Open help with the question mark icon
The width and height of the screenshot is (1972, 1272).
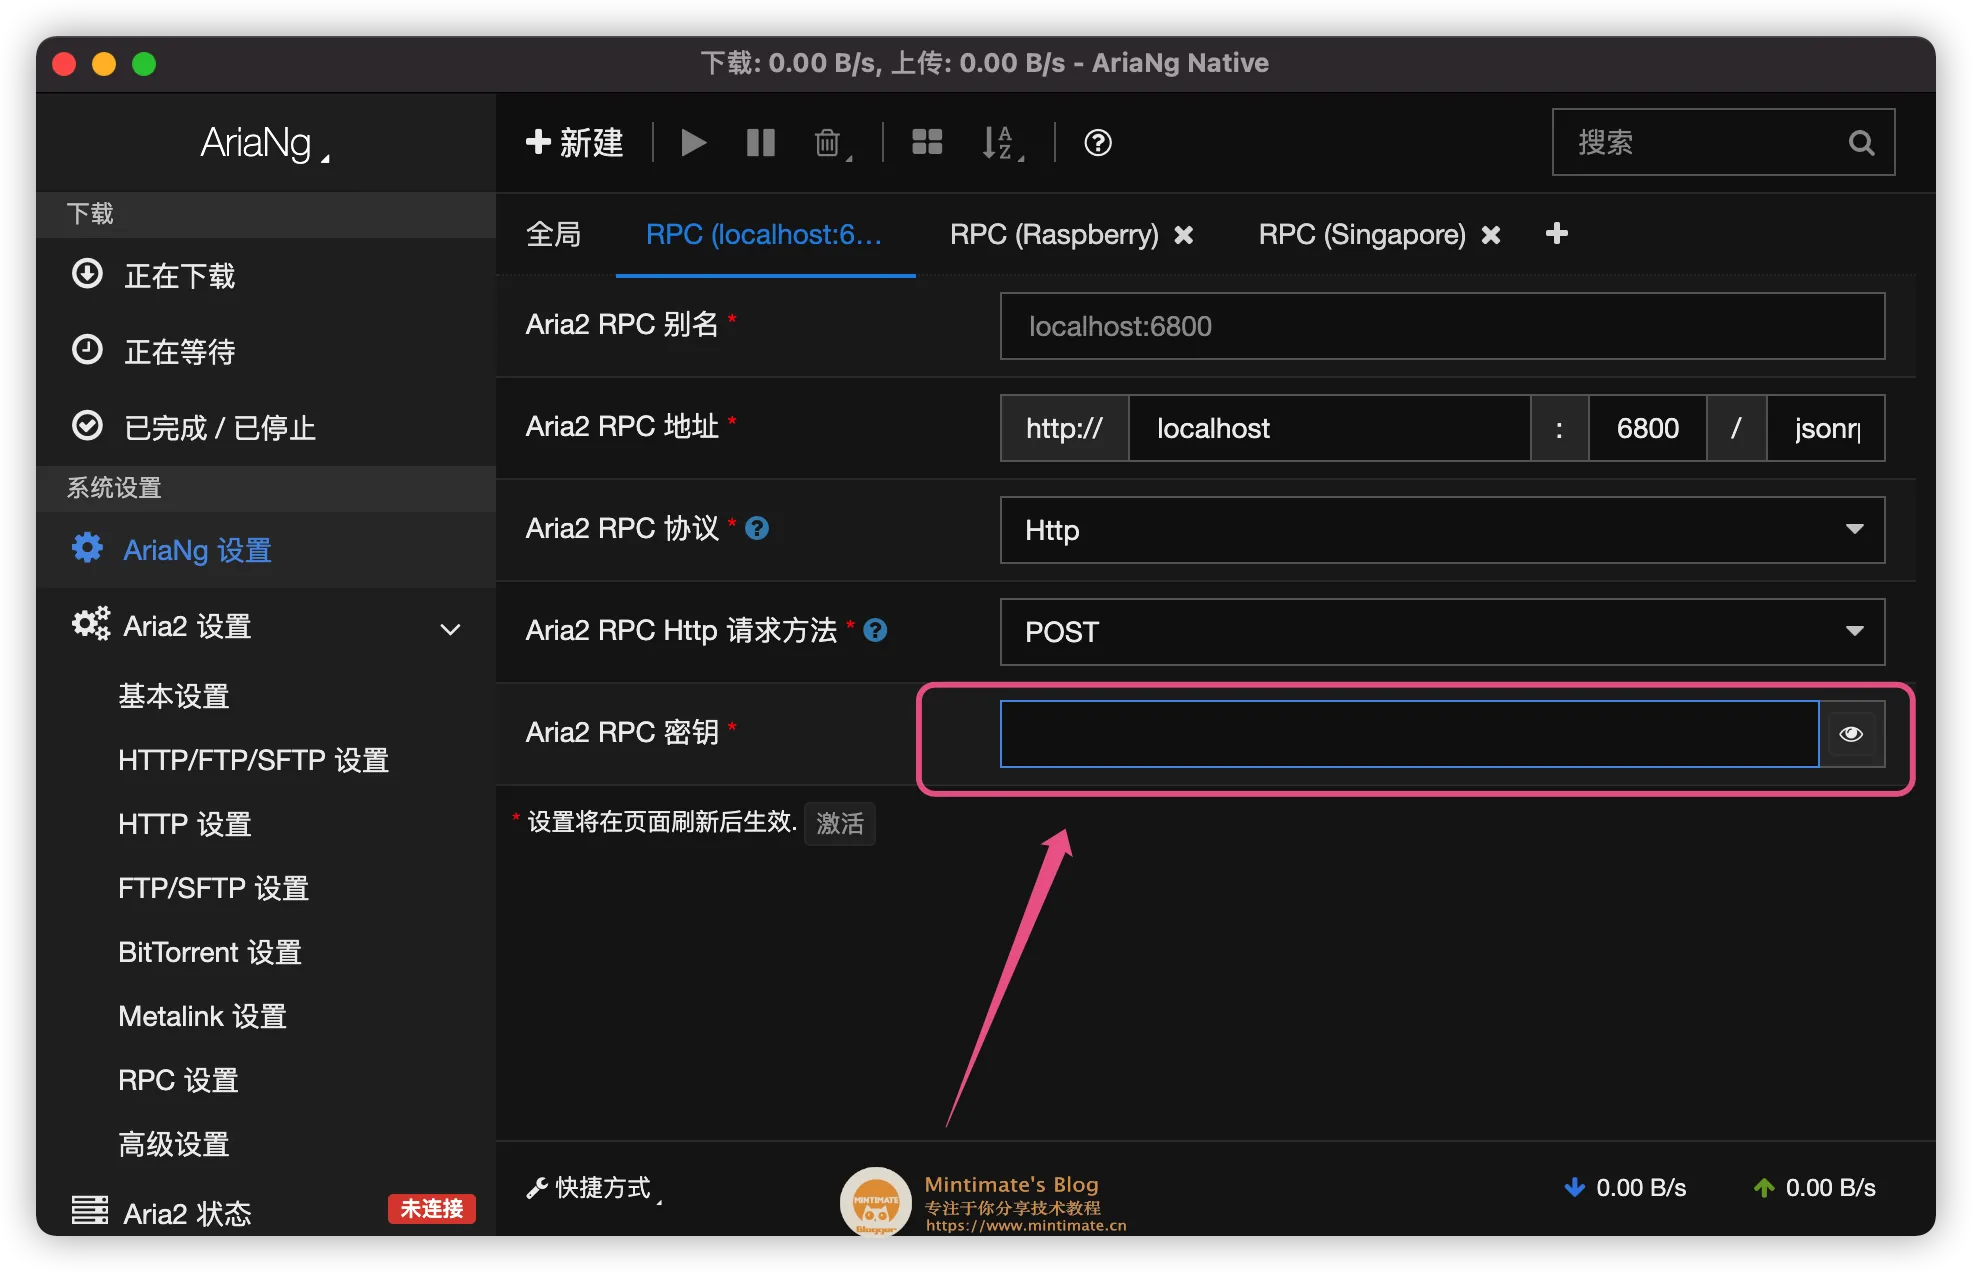1098,143
